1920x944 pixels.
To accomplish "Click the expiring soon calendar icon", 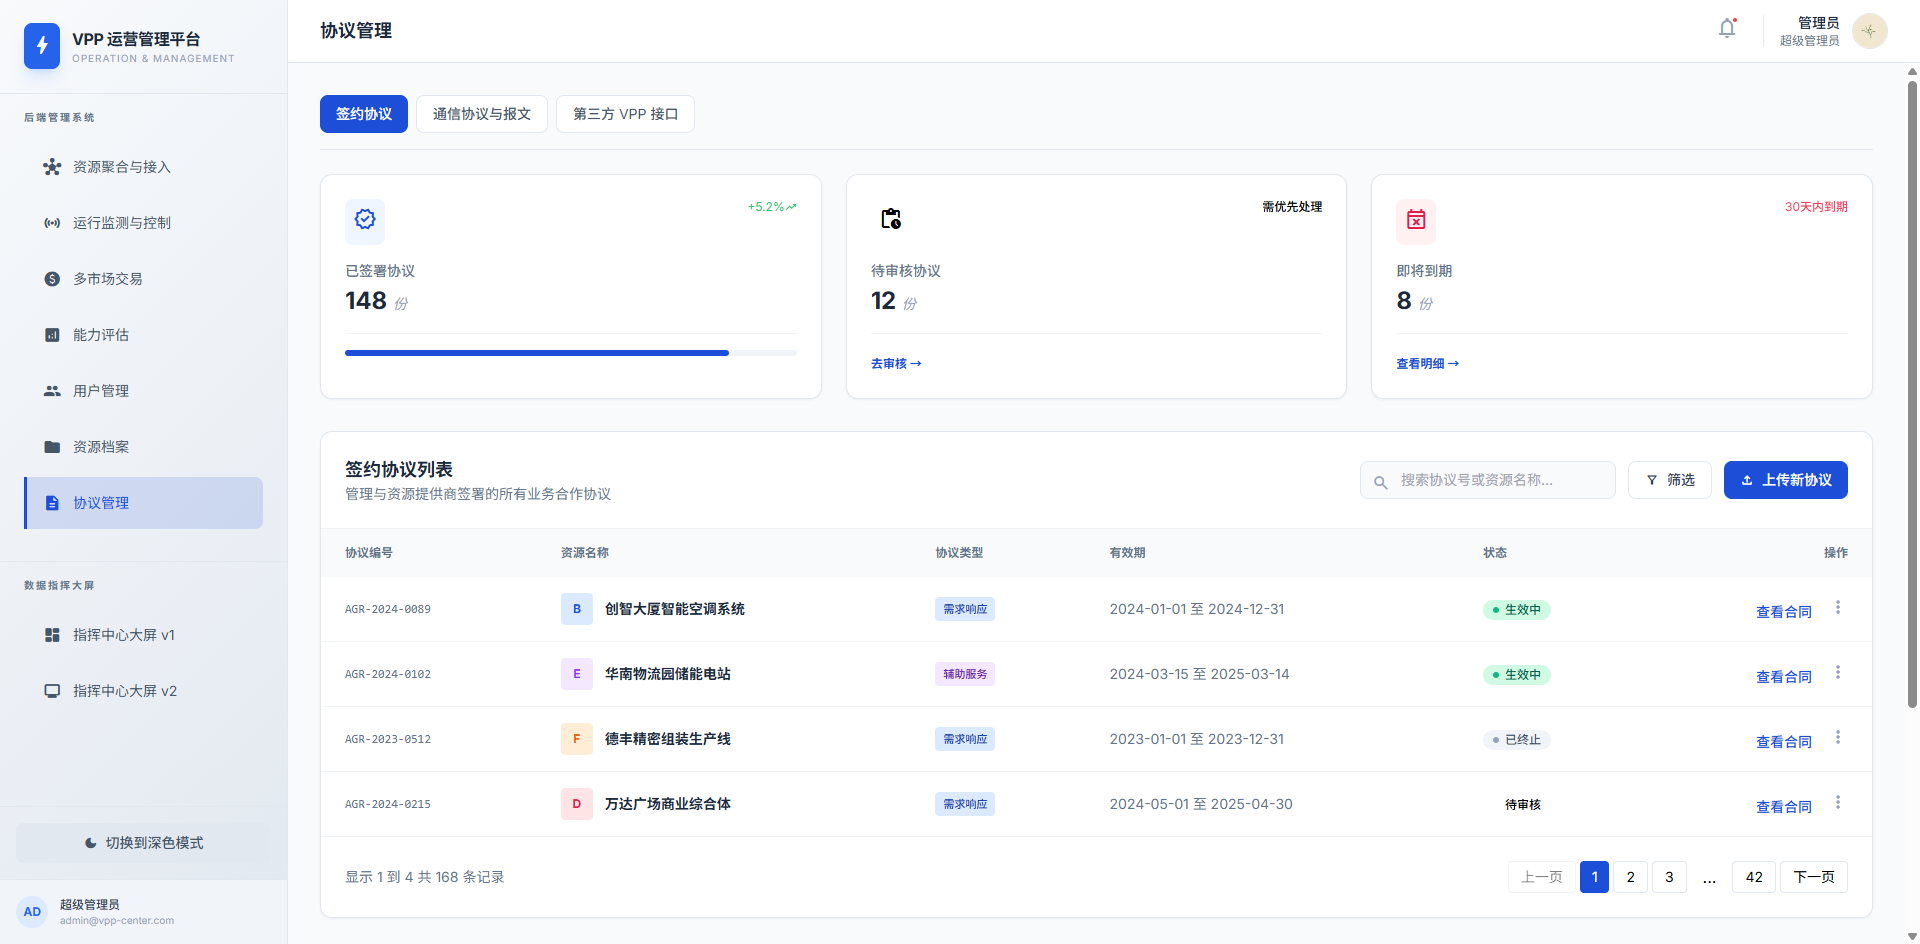I will pyautogui.click(x=1416, y=220).
